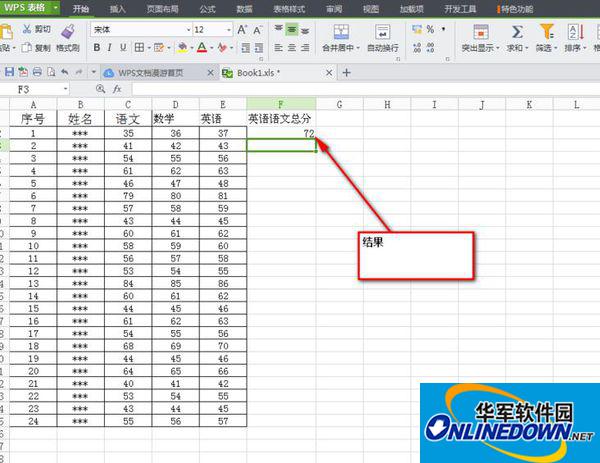Switch to the 数据 (Data) ribbon tab
The image size is (600, 463).
(x=244, y=9)
